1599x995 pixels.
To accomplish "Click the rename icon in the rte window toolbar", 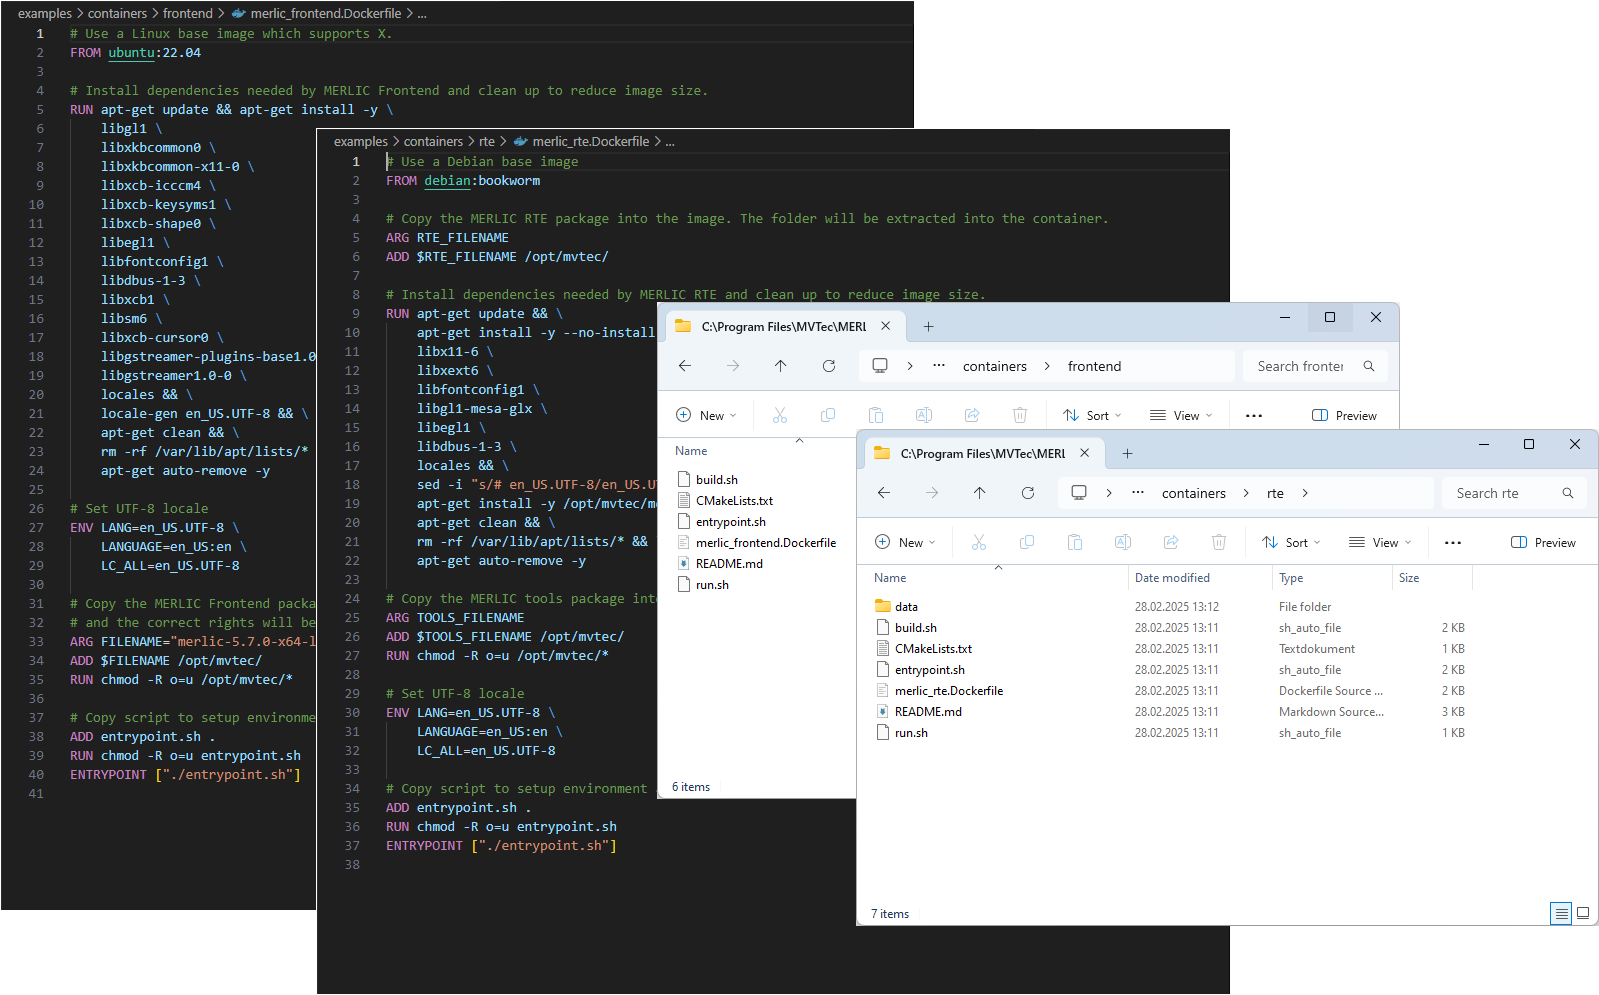I will (1122, 542).
